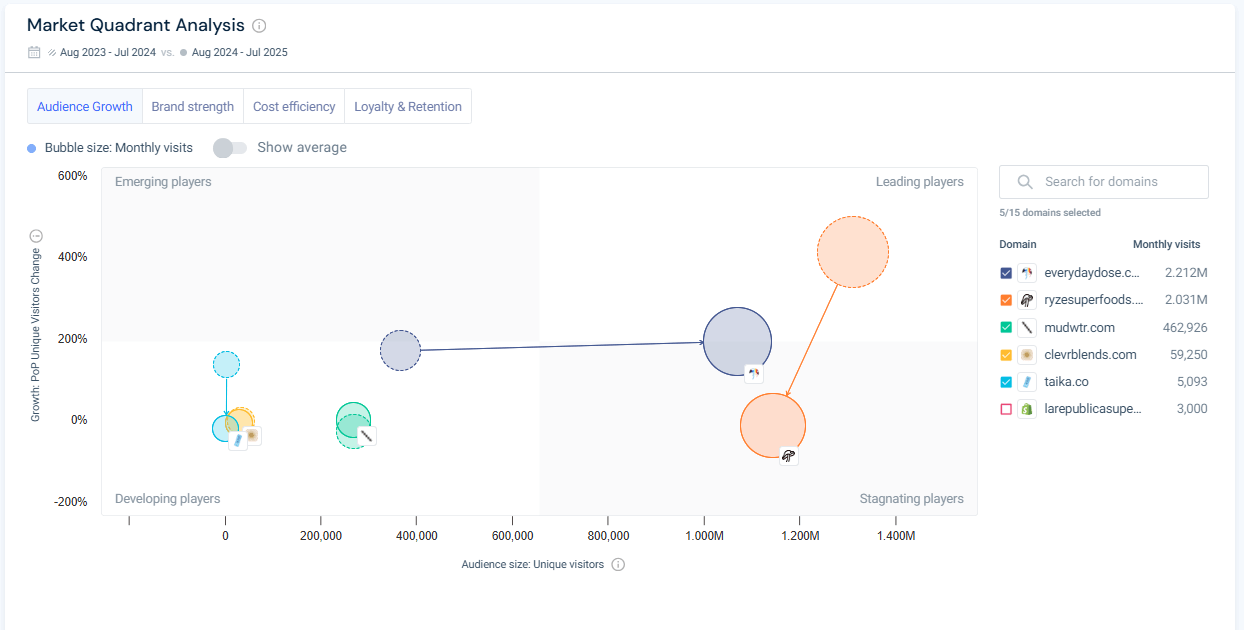
Task: Open the Aug 2023 - Jul 2024 date range picker
Action: click(x=107, y=52)
